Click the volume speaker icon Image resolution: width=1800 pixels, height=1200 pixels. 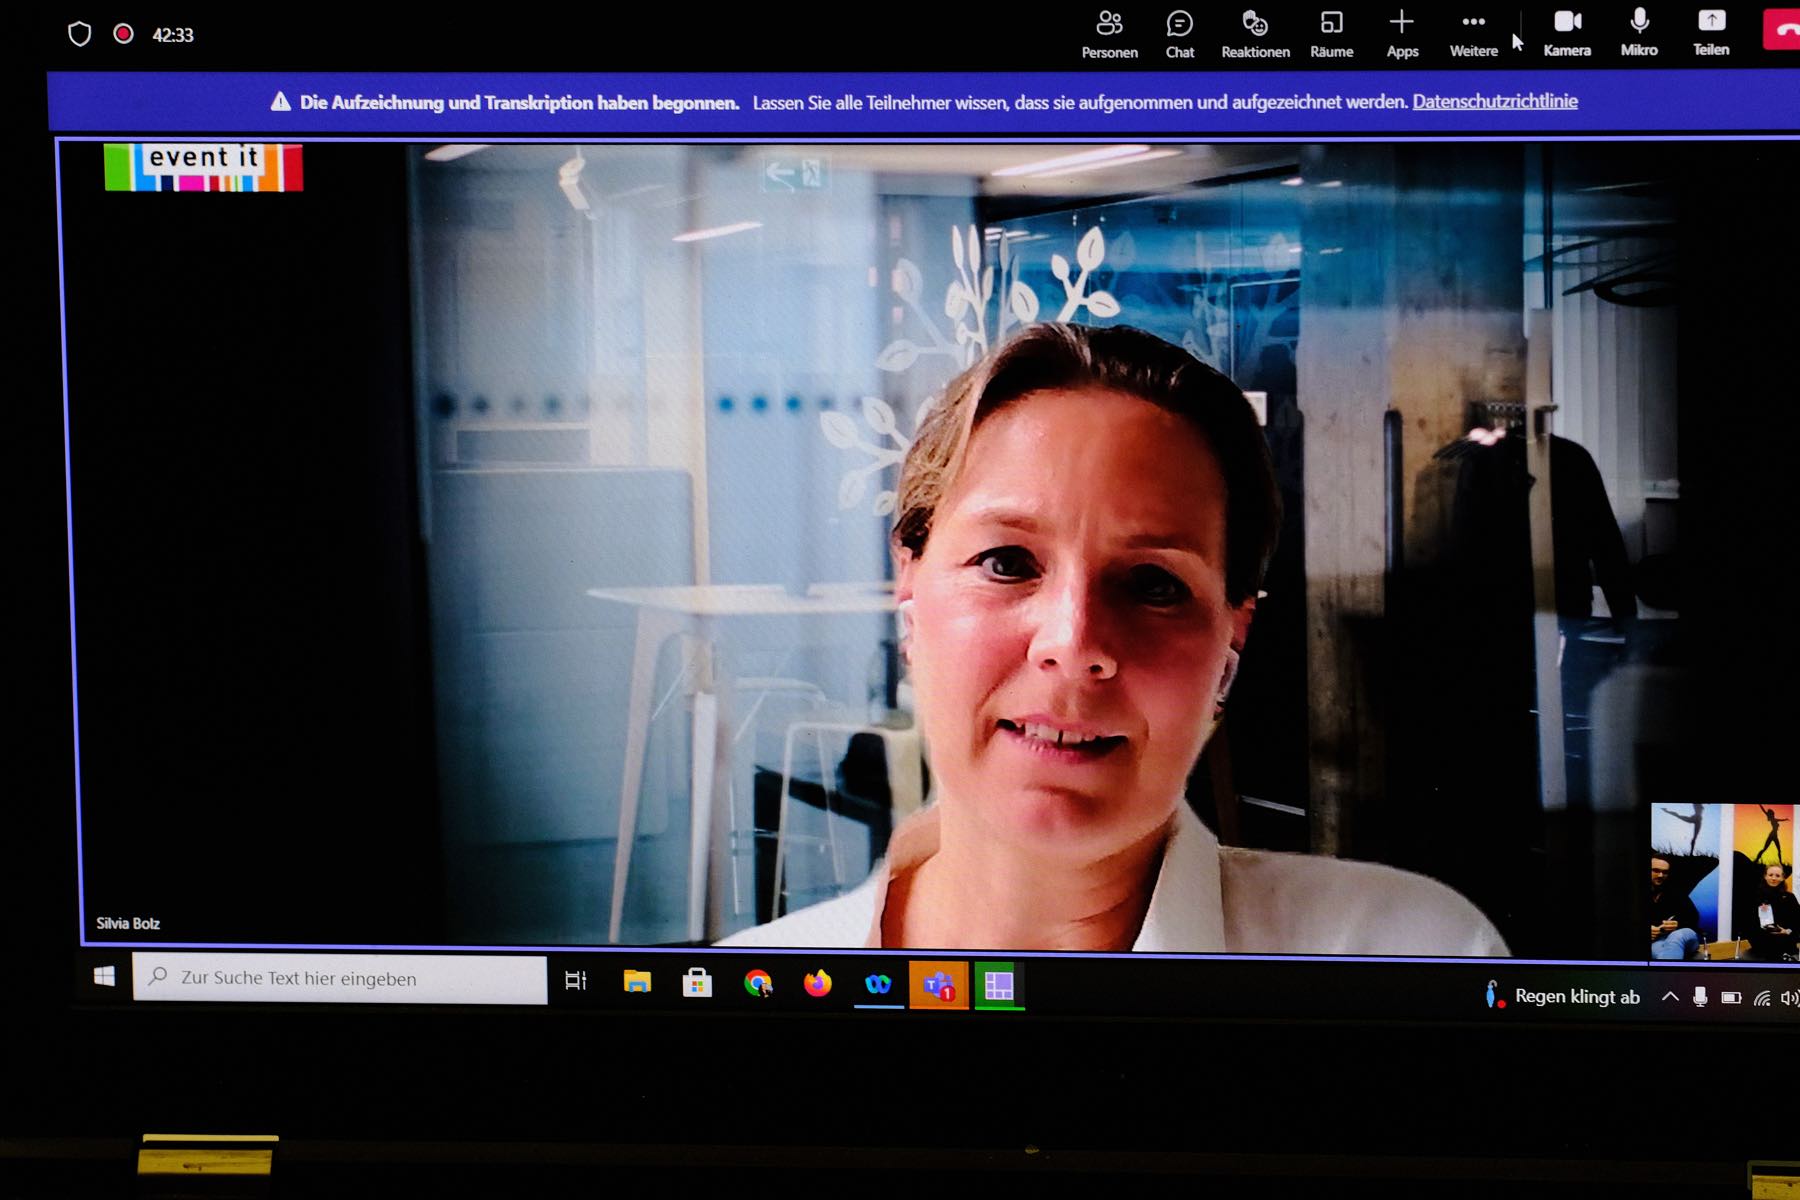click(x=1789, y=998)
